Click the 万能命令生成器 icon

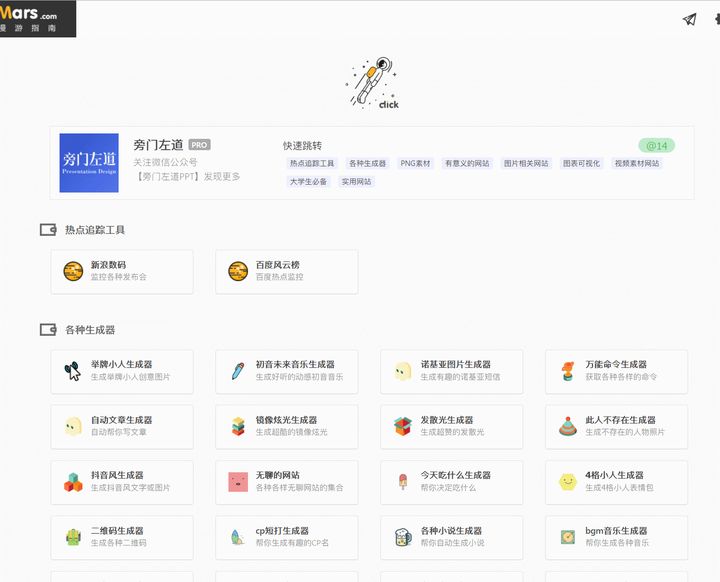click(568, 371)
